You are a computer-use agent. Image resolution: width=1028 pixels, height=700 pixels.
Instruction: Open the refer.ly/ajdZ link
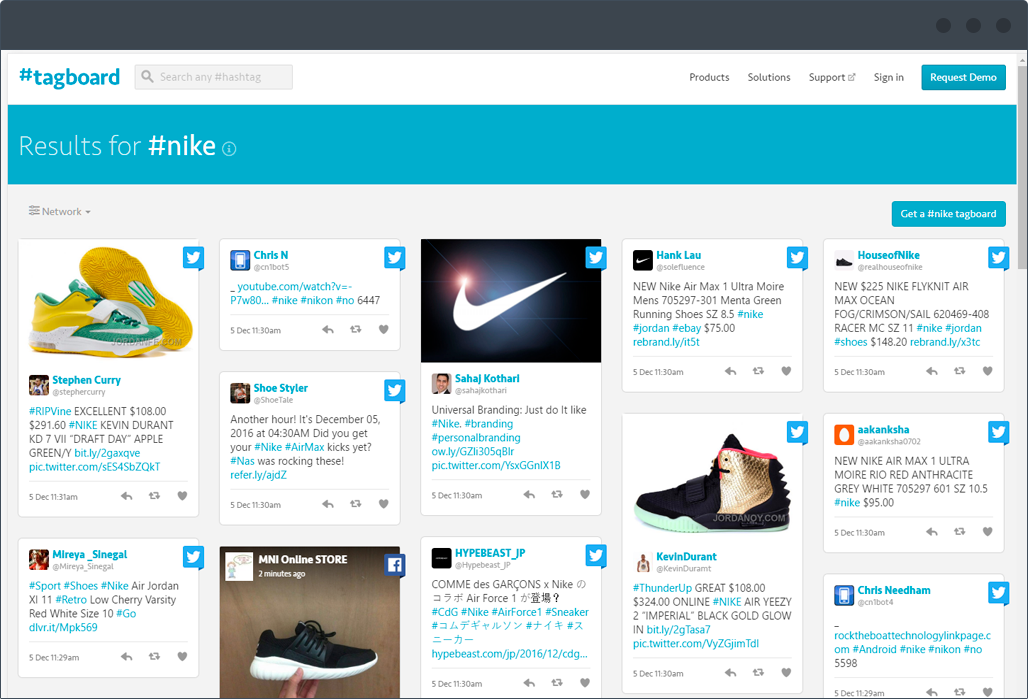[258, 475]
